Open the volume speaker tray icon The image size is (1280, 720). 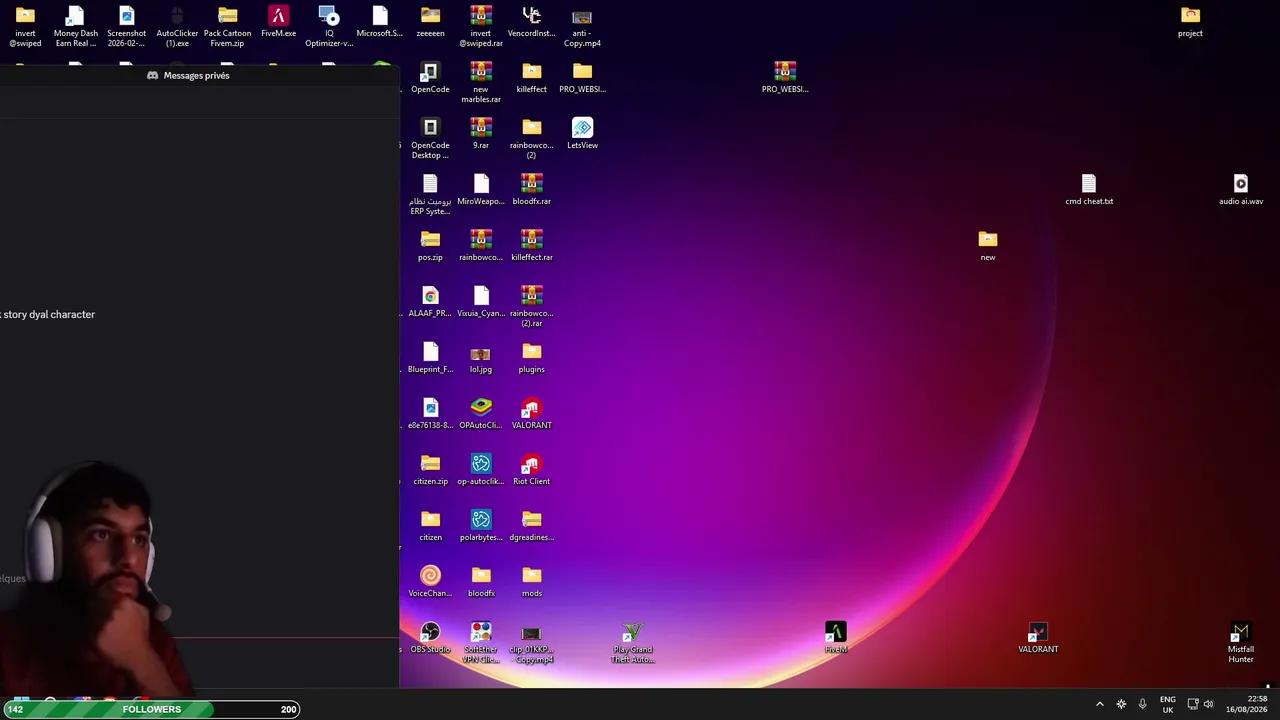(x=1208, y=704)
